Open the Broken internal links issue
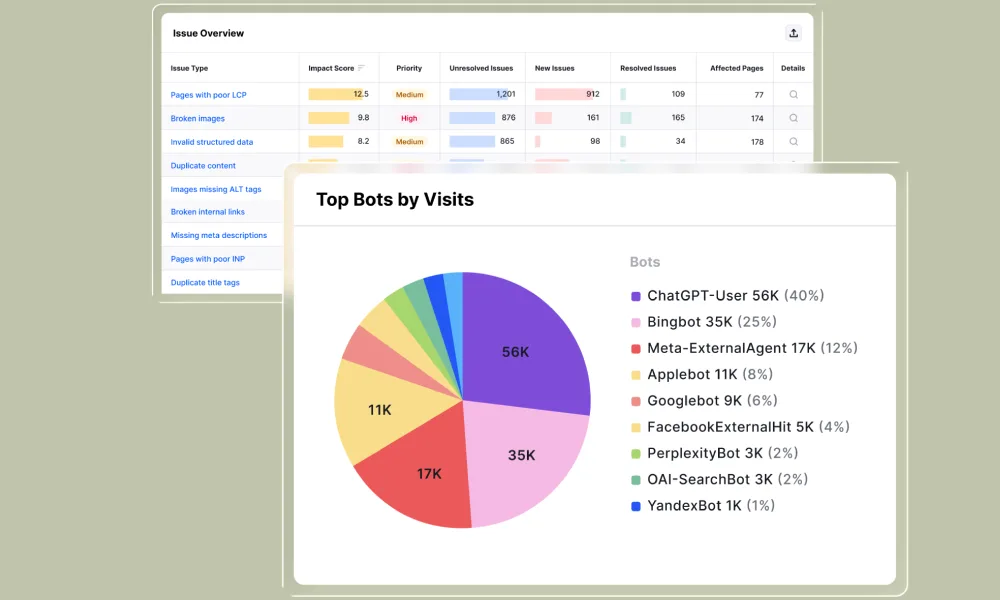The height and width of the screenshot is (600, 1000). tap(207, 212)
